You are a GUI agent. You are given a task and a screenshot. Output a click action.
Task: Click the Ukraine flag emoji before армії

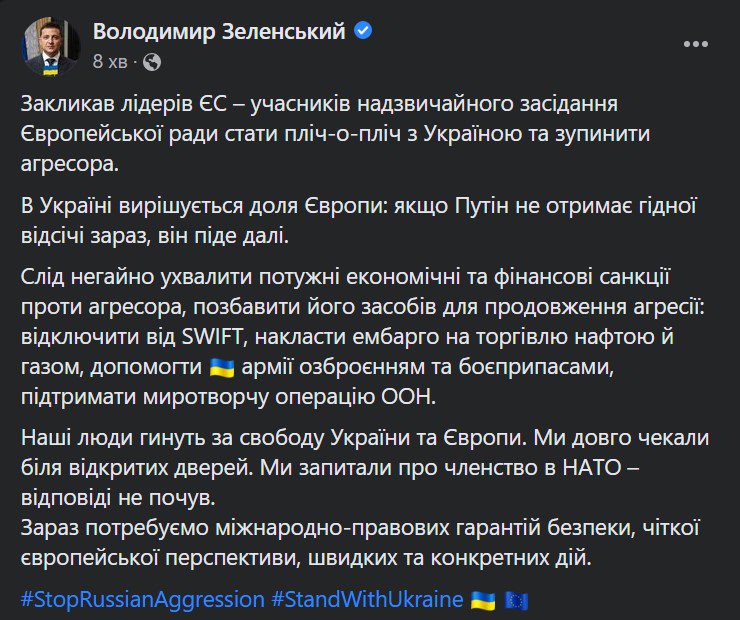[x=222, y=367]
